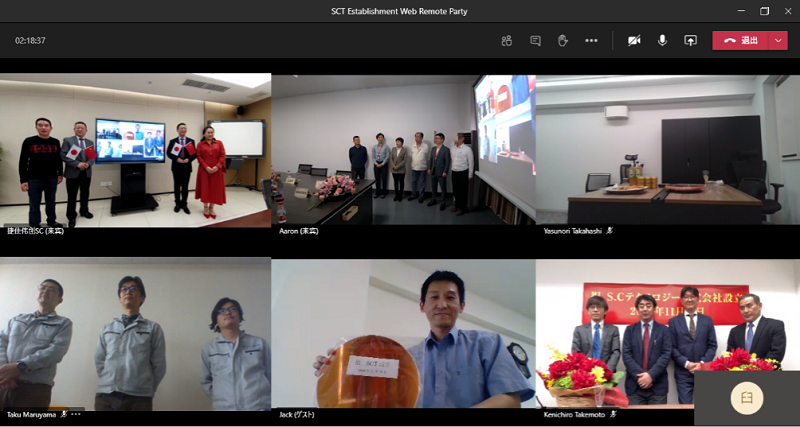Select the Yasunori Takahashi video tile
Image resolution: width=800 pixels, height=427 pixels.
click(667, 150)
